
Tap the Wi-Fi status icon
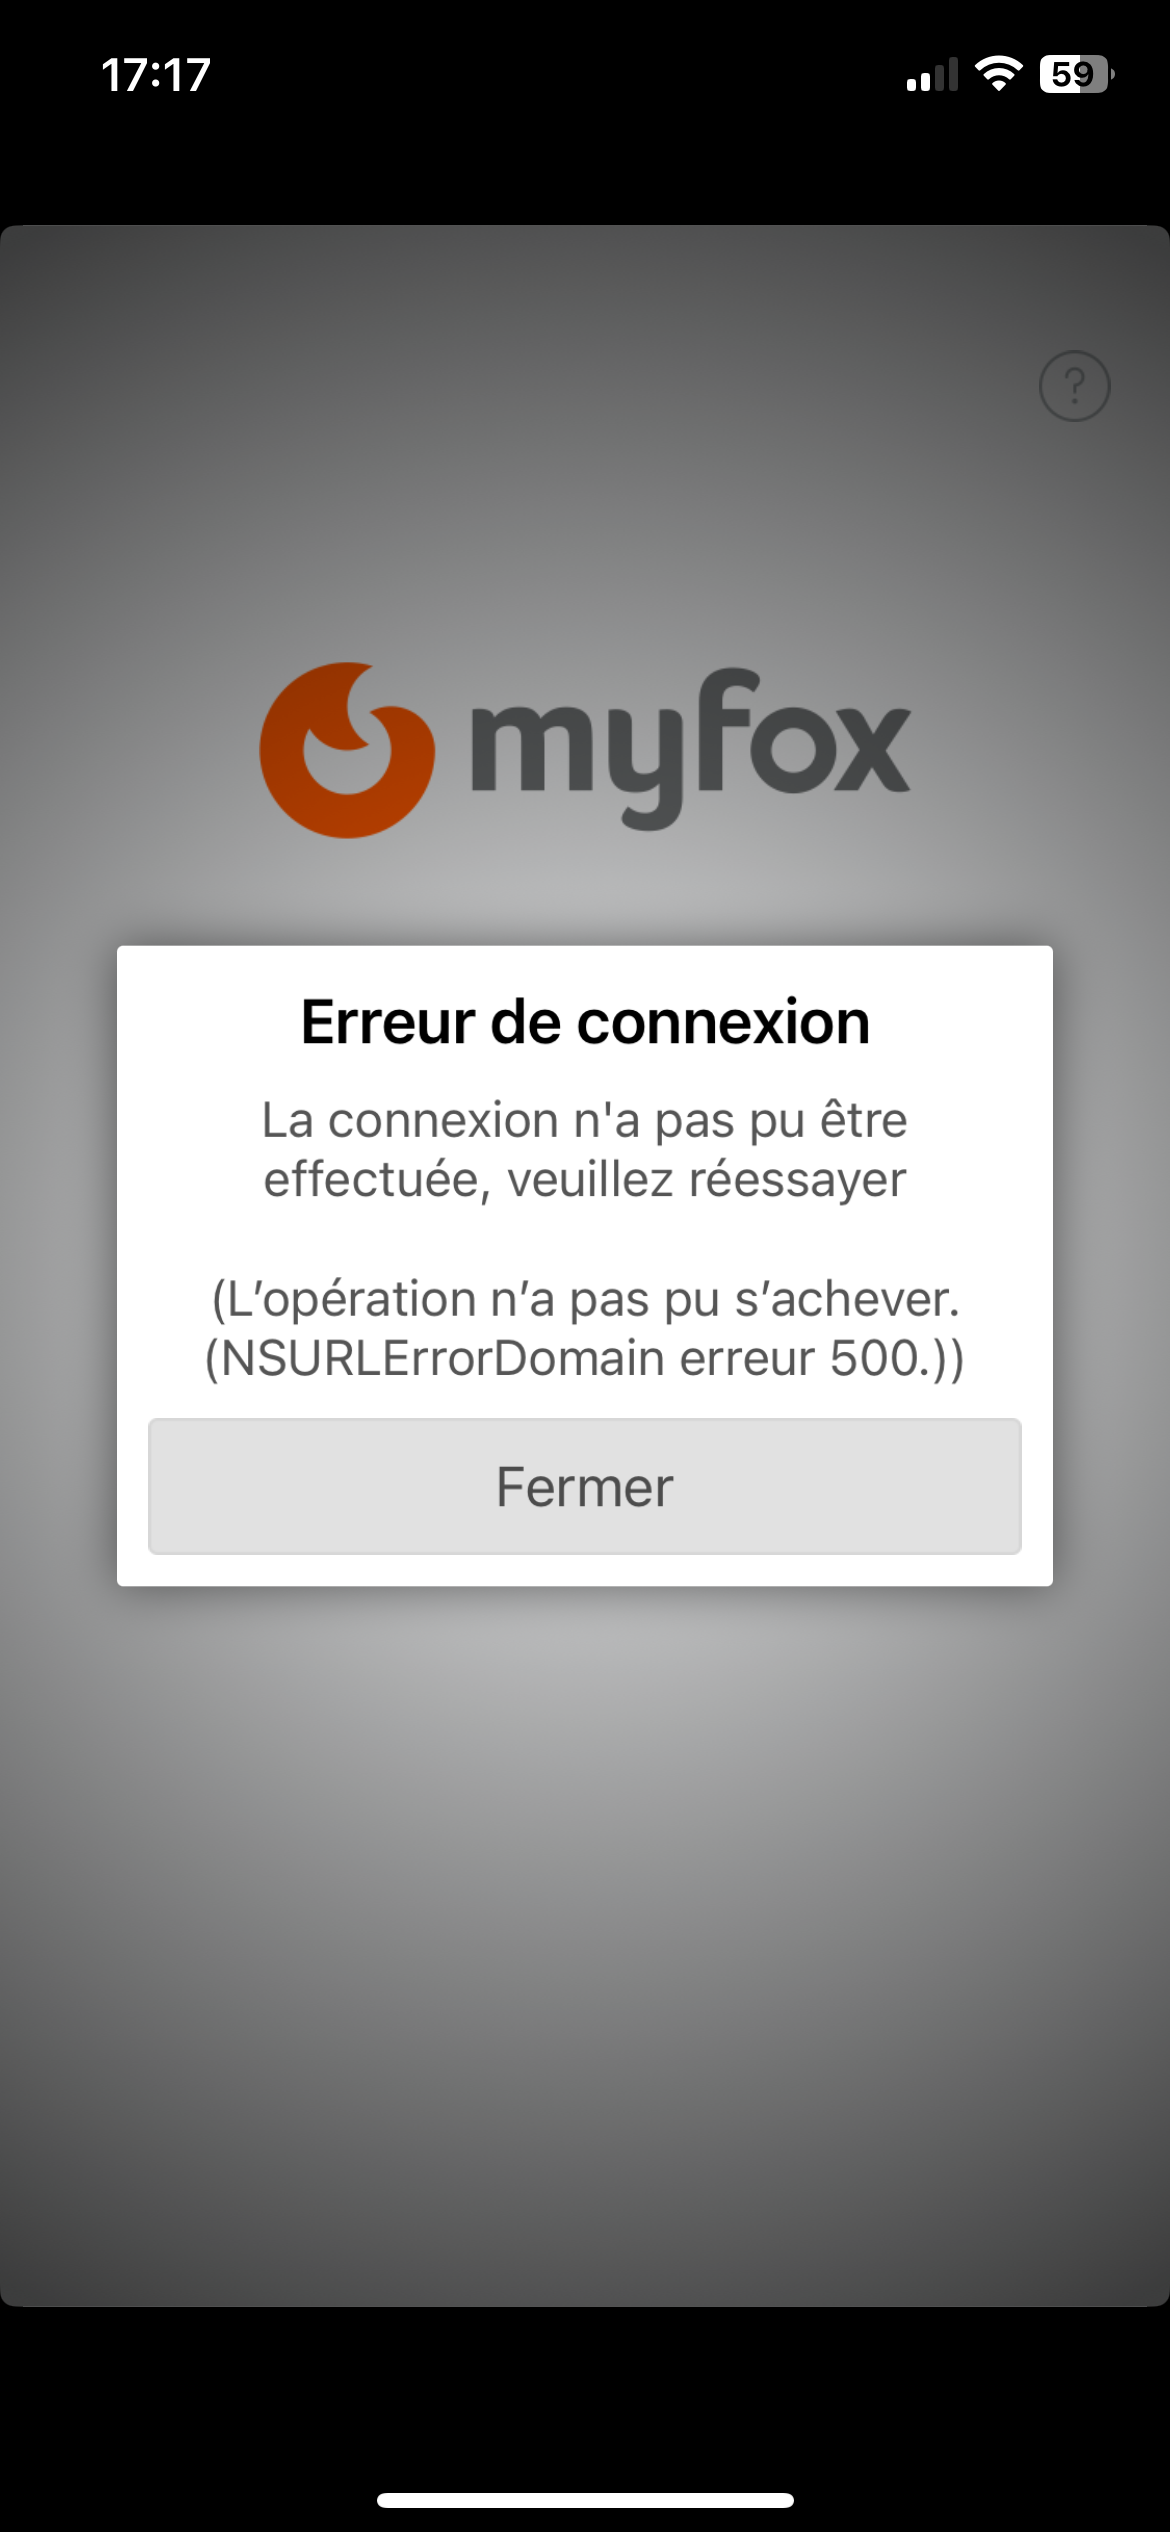tap(998, 74)
